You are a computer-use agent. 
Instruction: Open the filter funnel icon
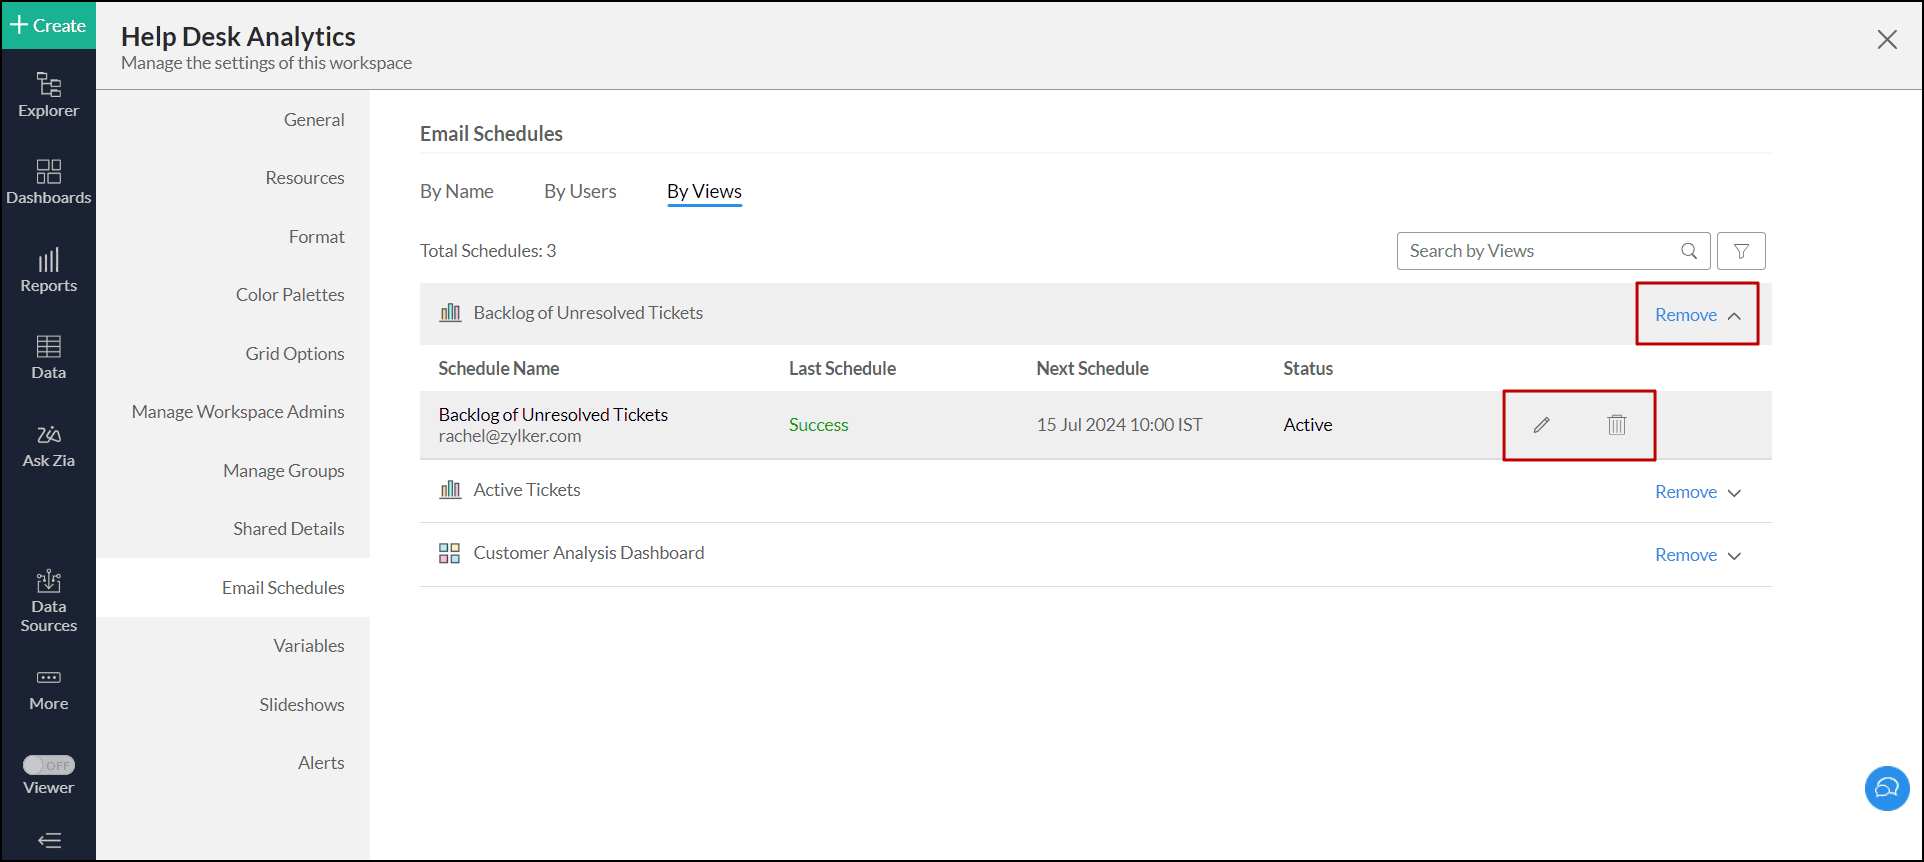tap(1740, 251)
